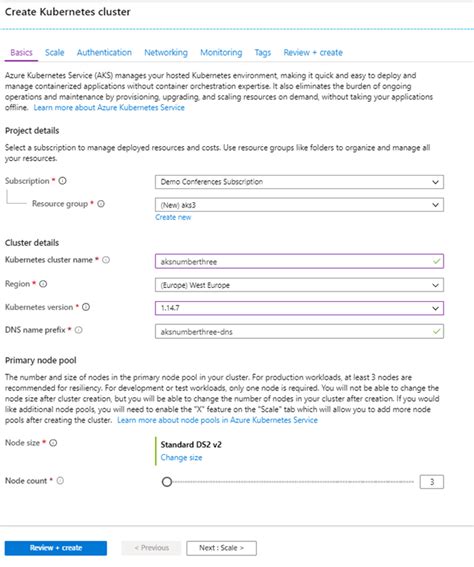
Task: Click the Resource group info icon
Action: (x=101, y=204)
